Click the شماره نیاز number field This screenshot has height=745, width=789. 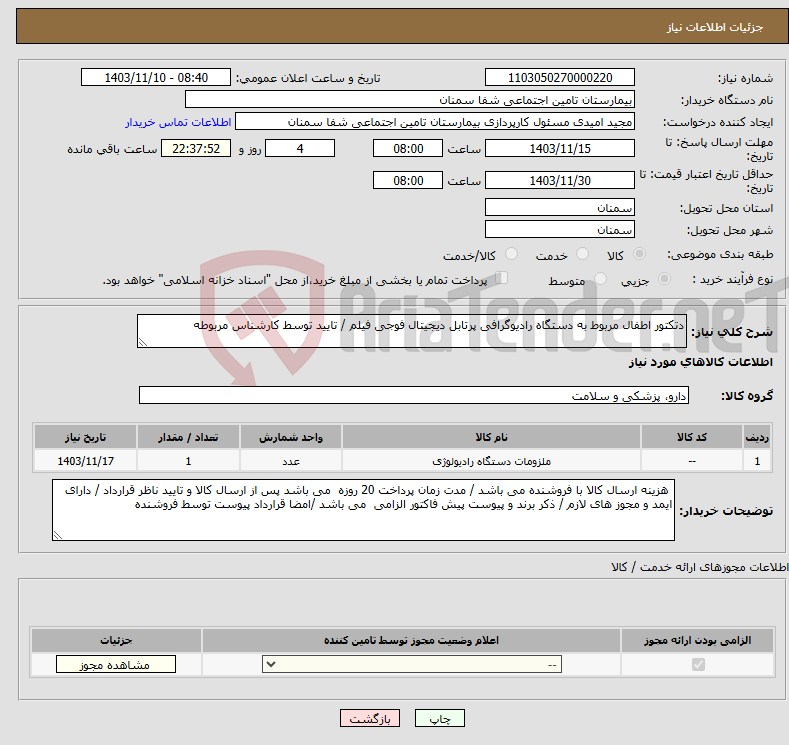559,78
